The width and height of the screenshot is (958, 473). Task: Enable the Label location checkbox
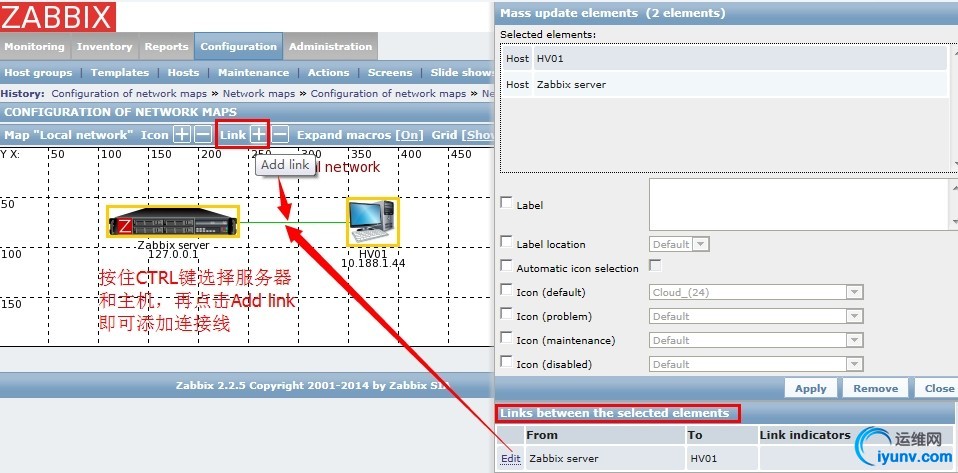point(506,242)
